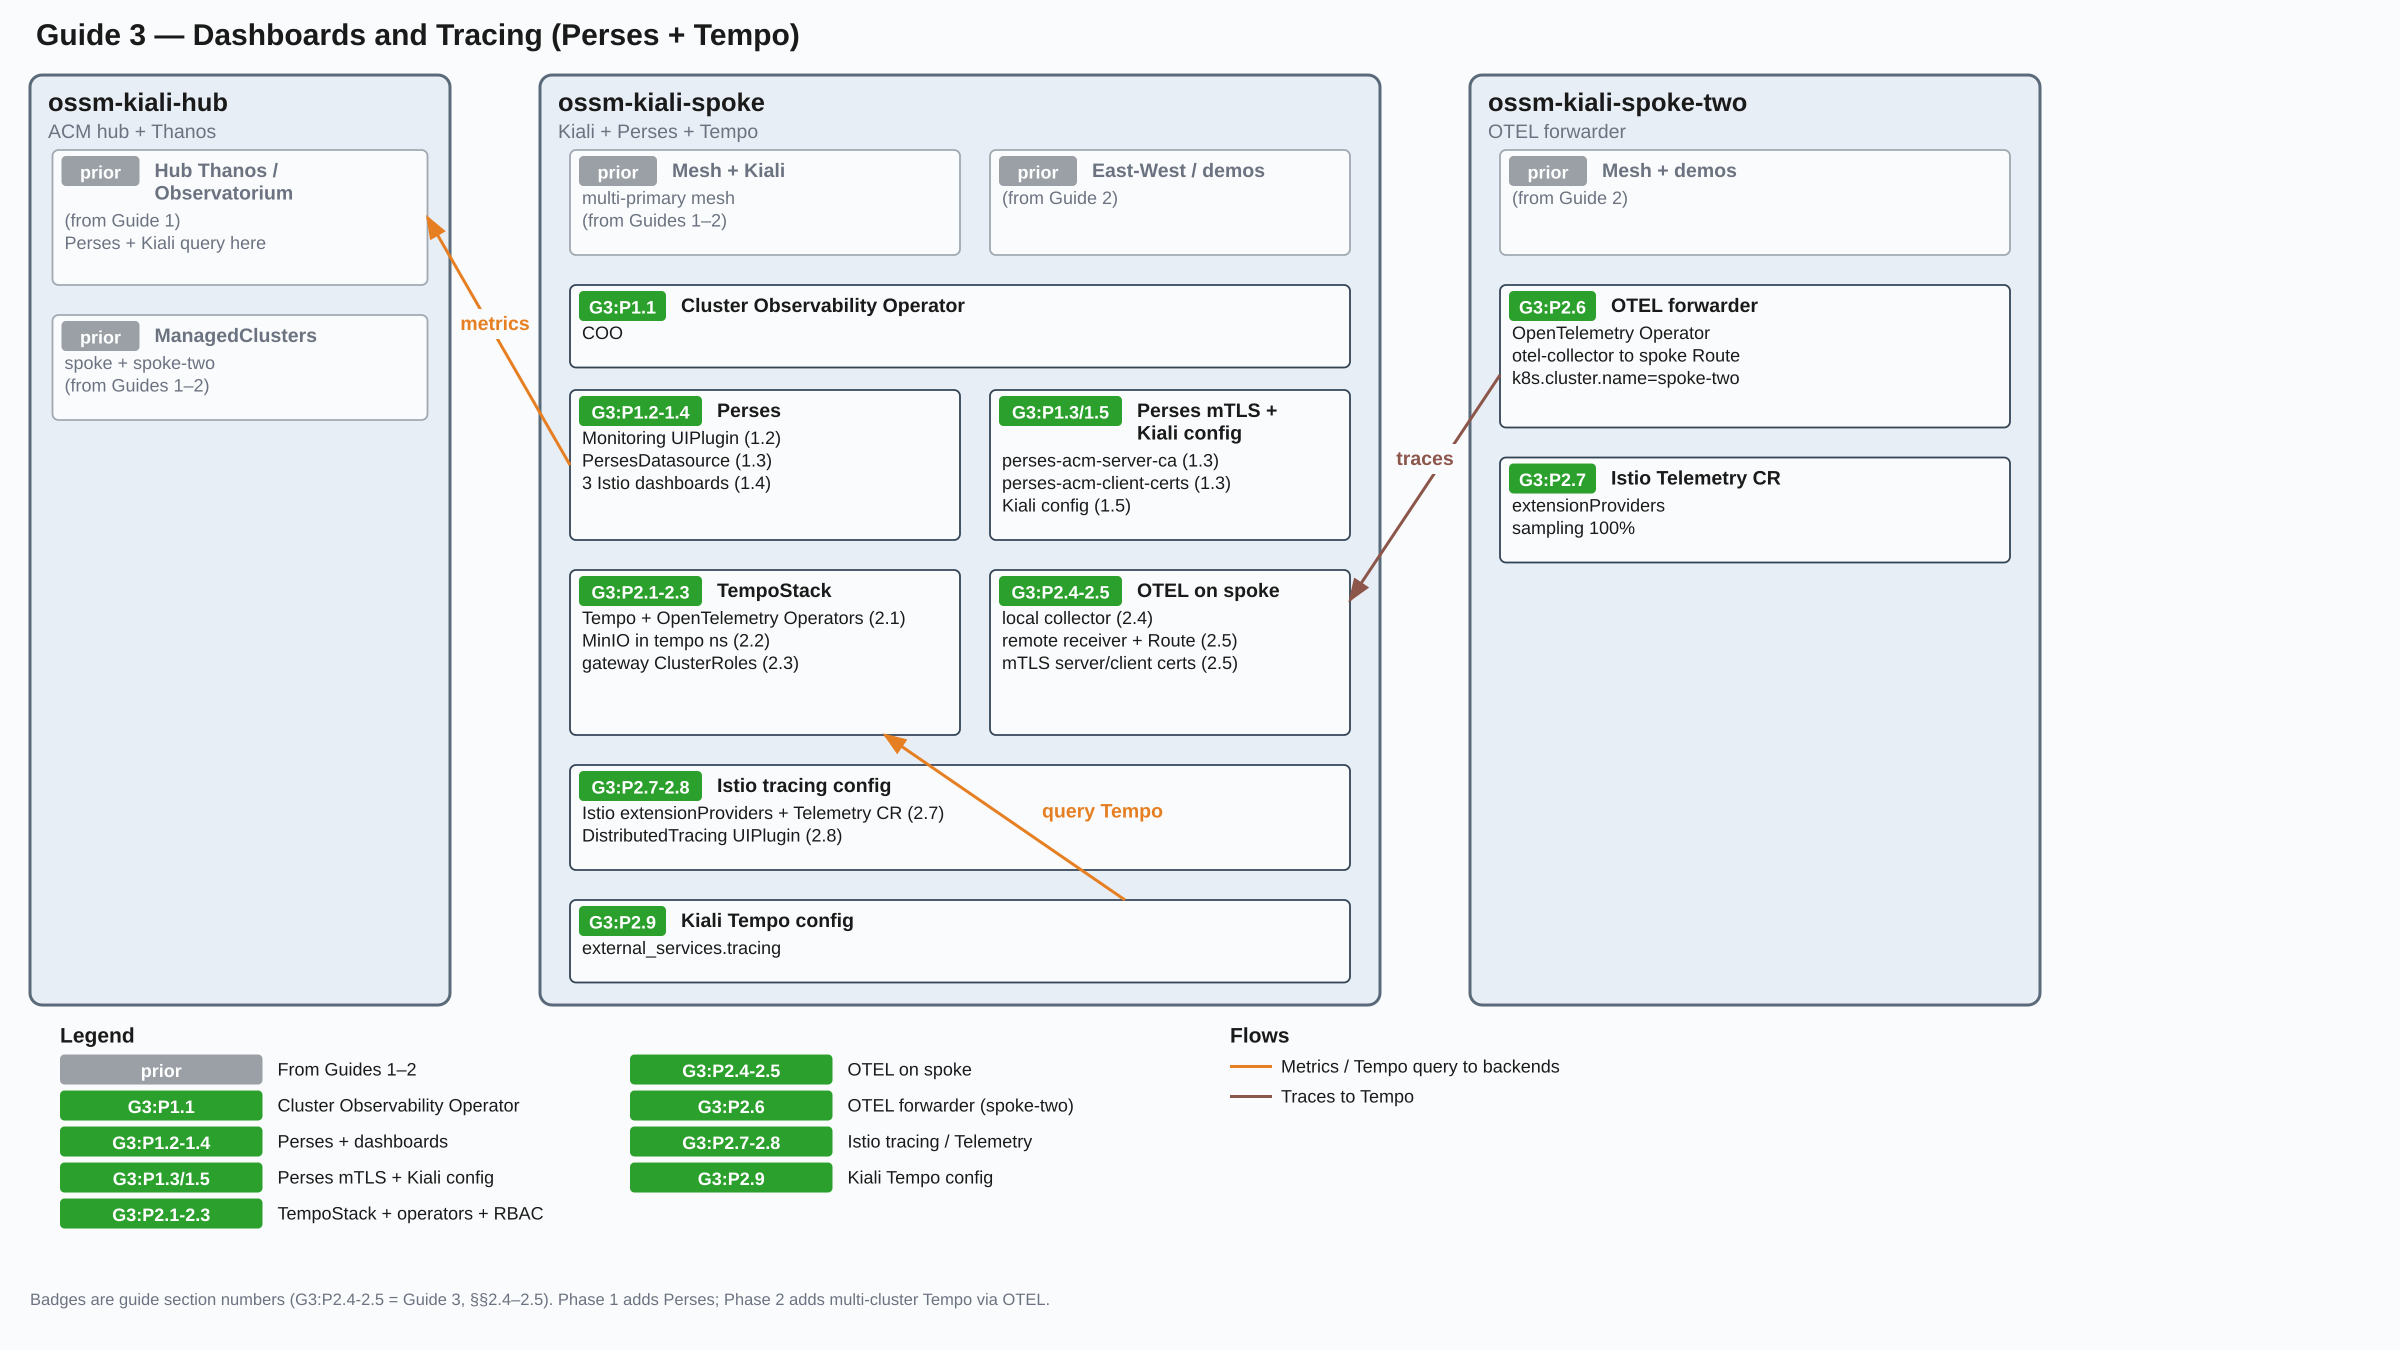Select the 'query Tempo' flow label
The image size is (2400, 1350).
click(x=1102, y=811)
